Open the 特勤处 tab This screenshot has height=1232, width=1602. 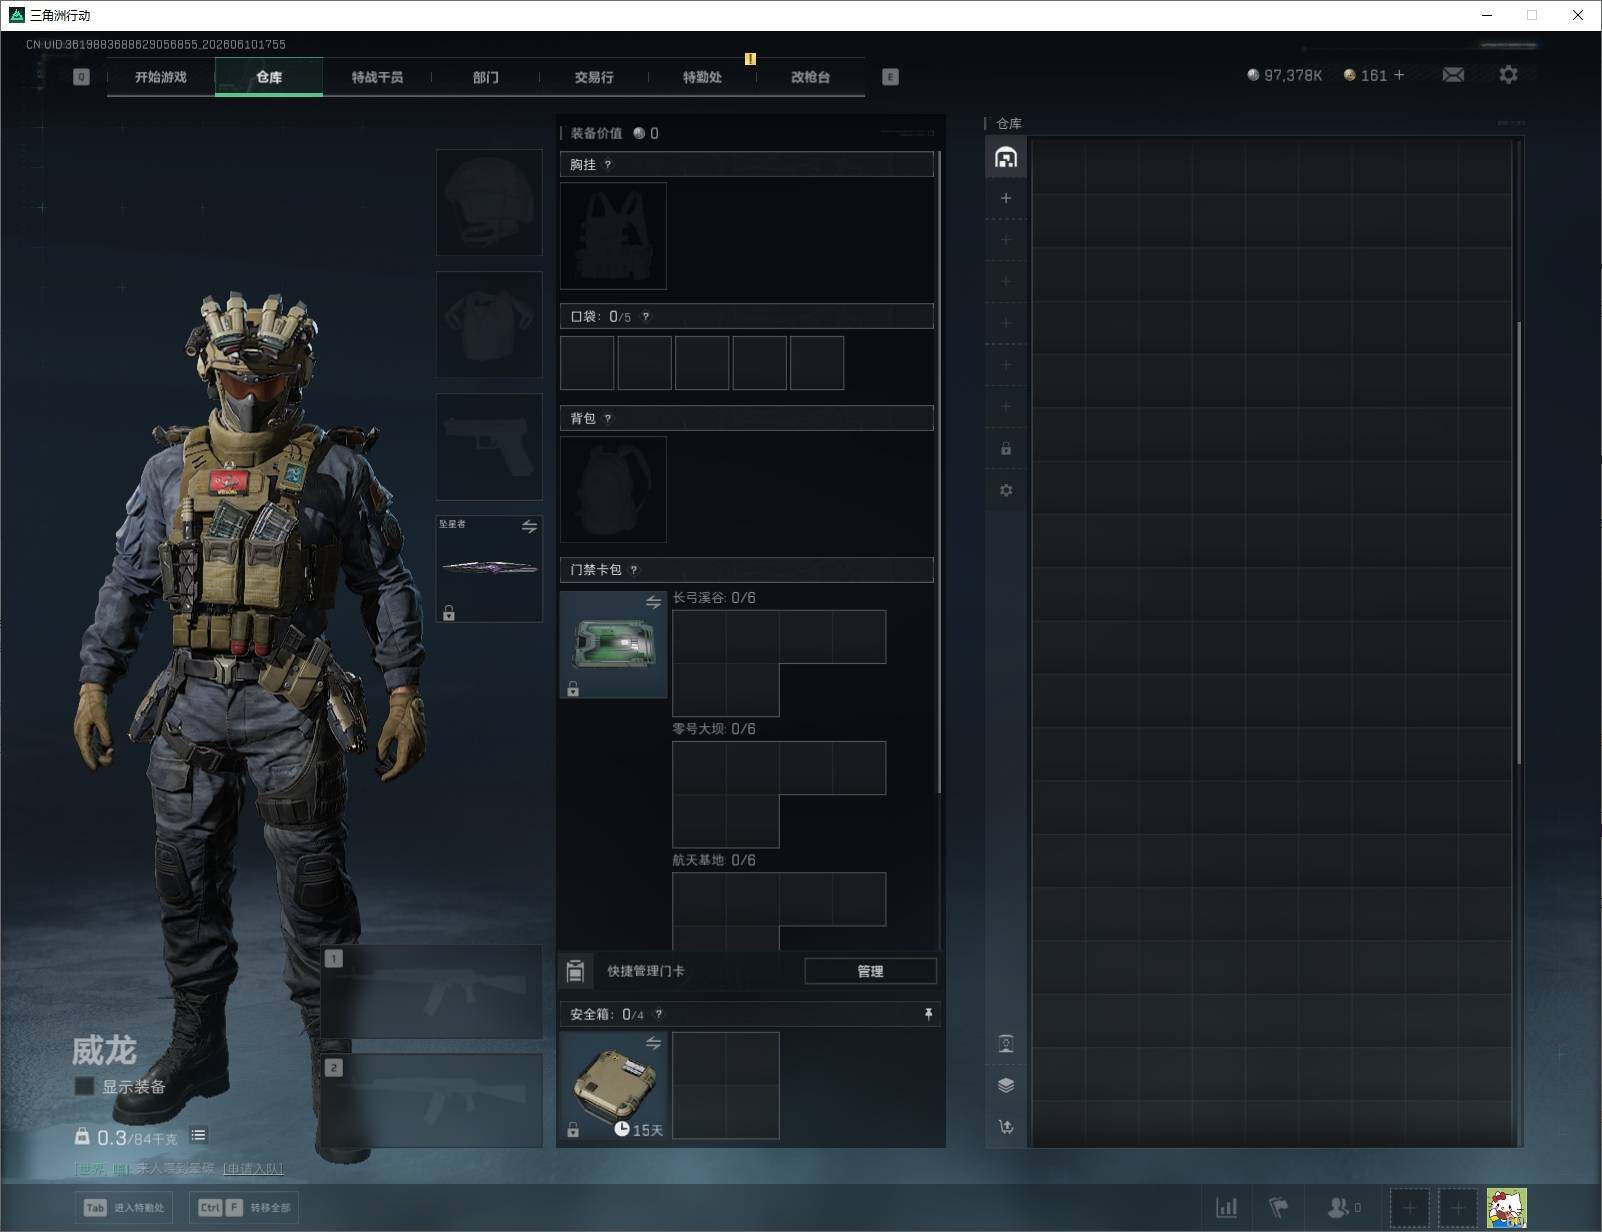point(702,77)
